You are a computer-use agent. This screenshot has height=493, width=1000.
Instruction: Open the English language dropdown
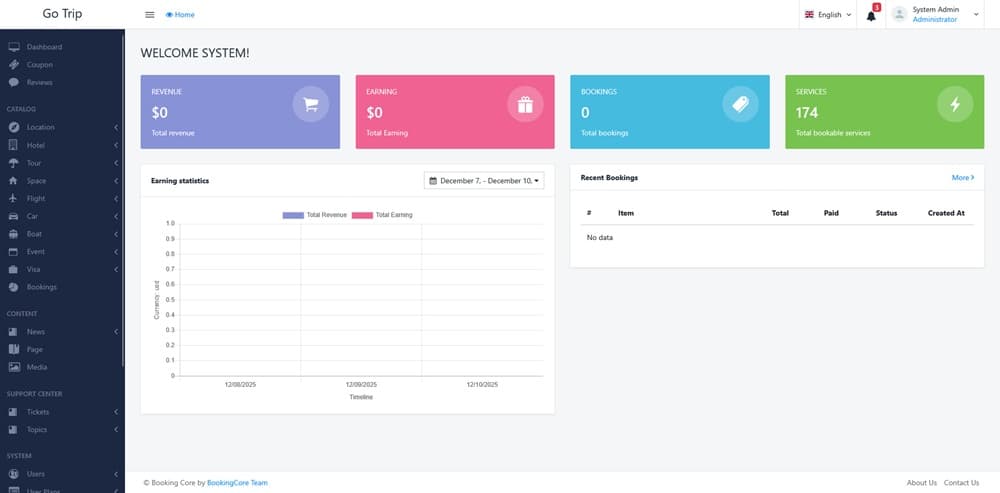(x=828, y=15)
